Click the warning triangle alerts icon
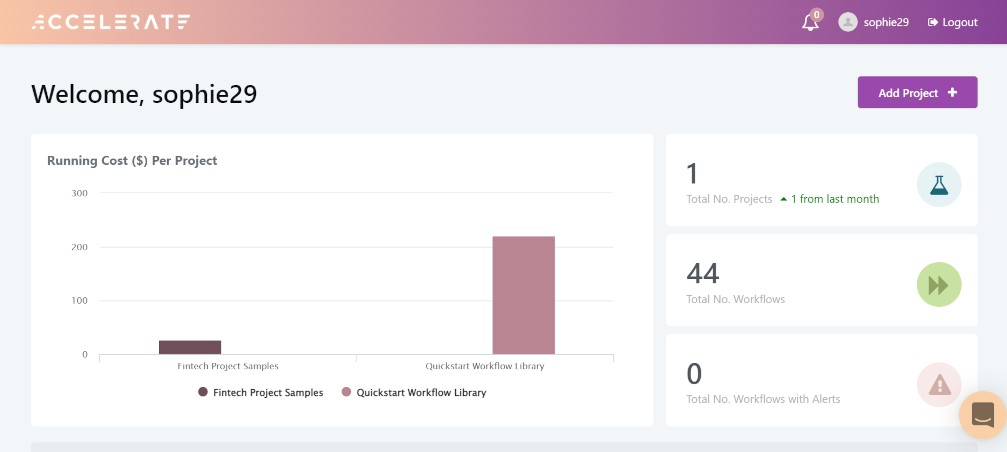This screenshot has height=452, width=1007. coord(938,384)
